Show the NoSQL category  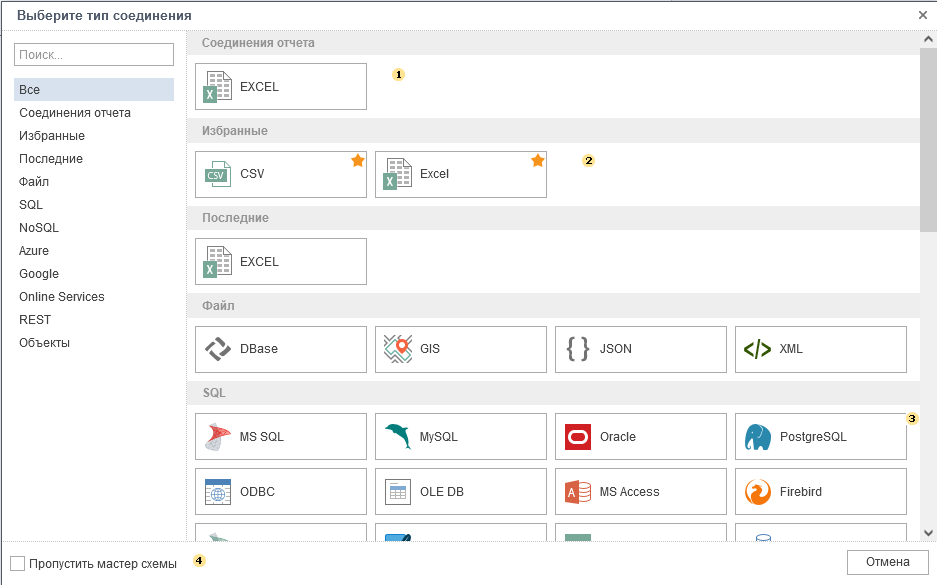39,228
